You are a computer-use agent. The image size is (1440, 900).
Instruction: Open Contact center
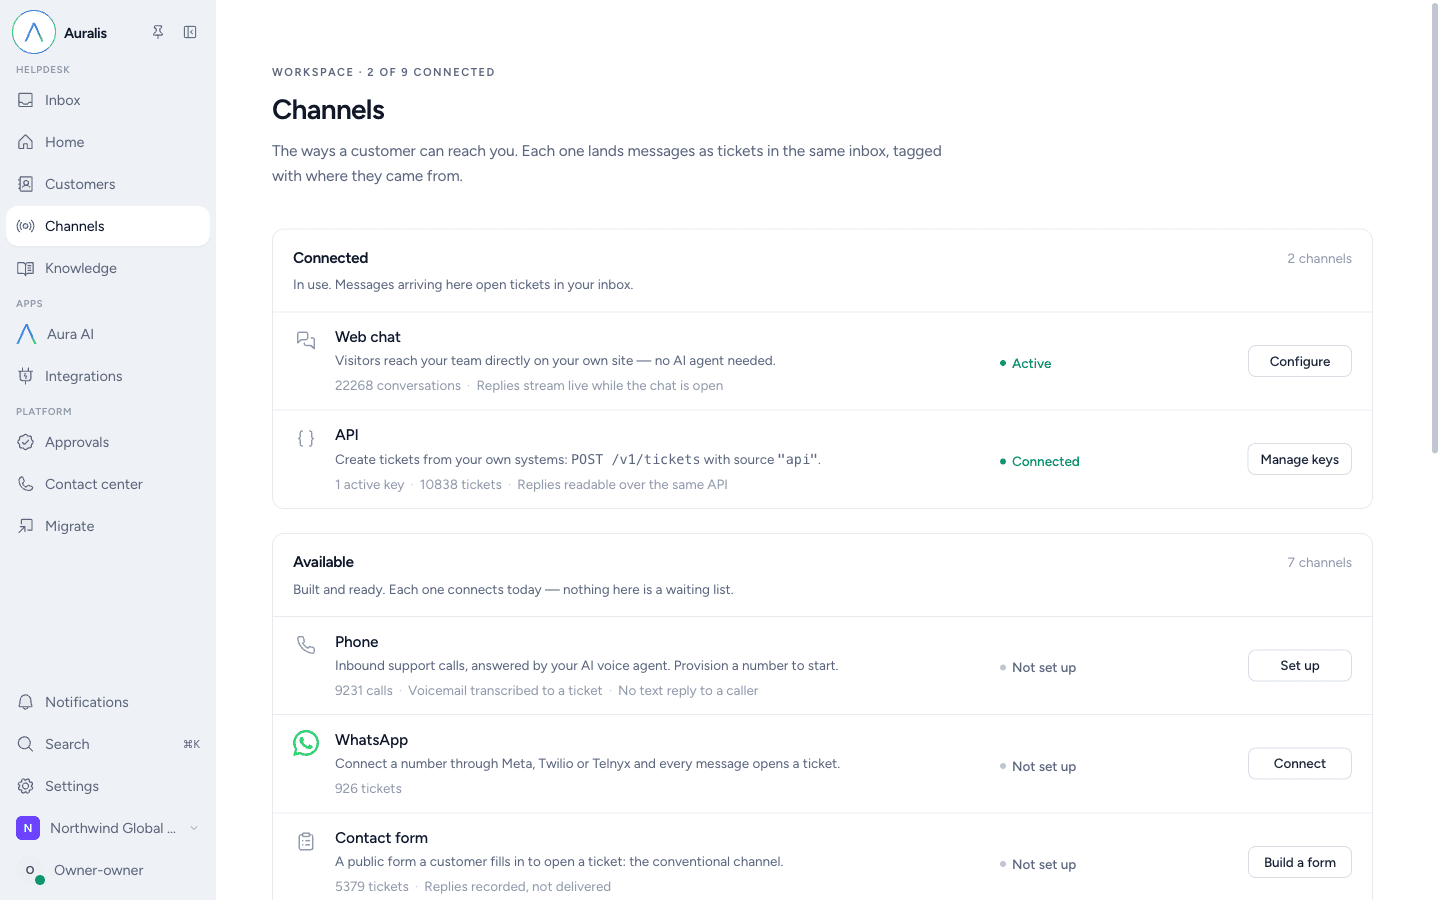tap(108, 484)
